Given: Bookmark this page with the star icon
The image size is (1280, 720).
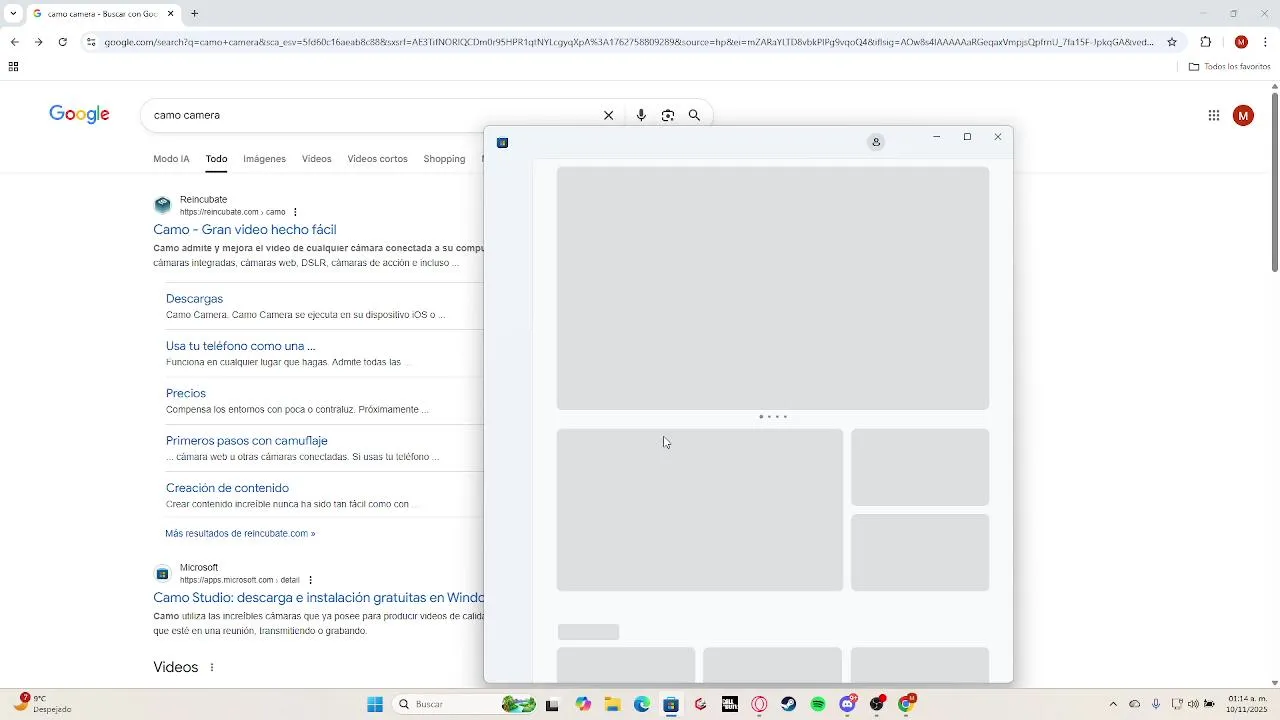Looking at the screenshot, I should (1172, 42).
